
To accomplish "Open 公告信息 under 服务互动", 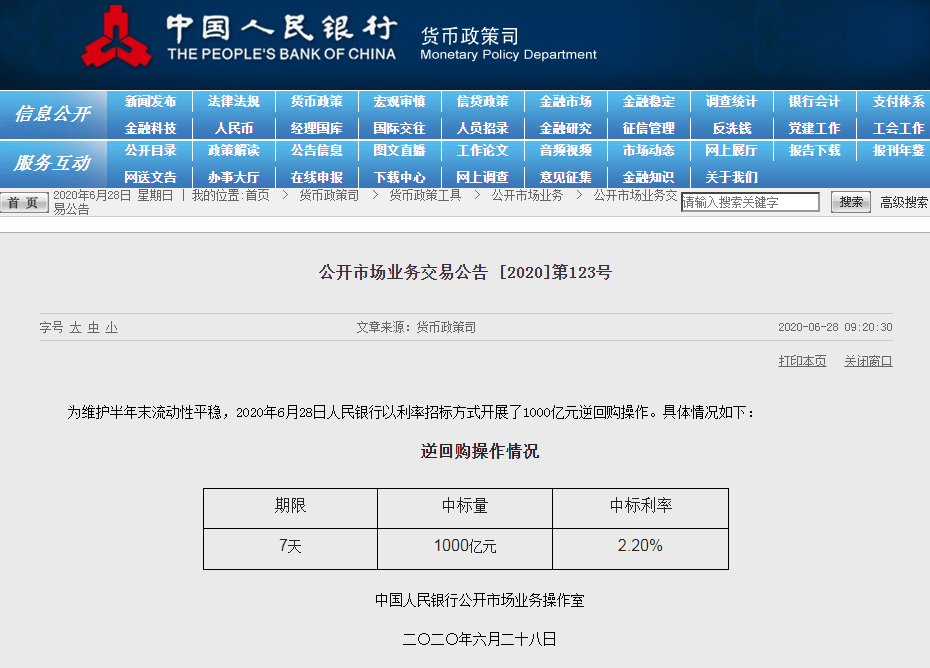I will click(317, 151).
